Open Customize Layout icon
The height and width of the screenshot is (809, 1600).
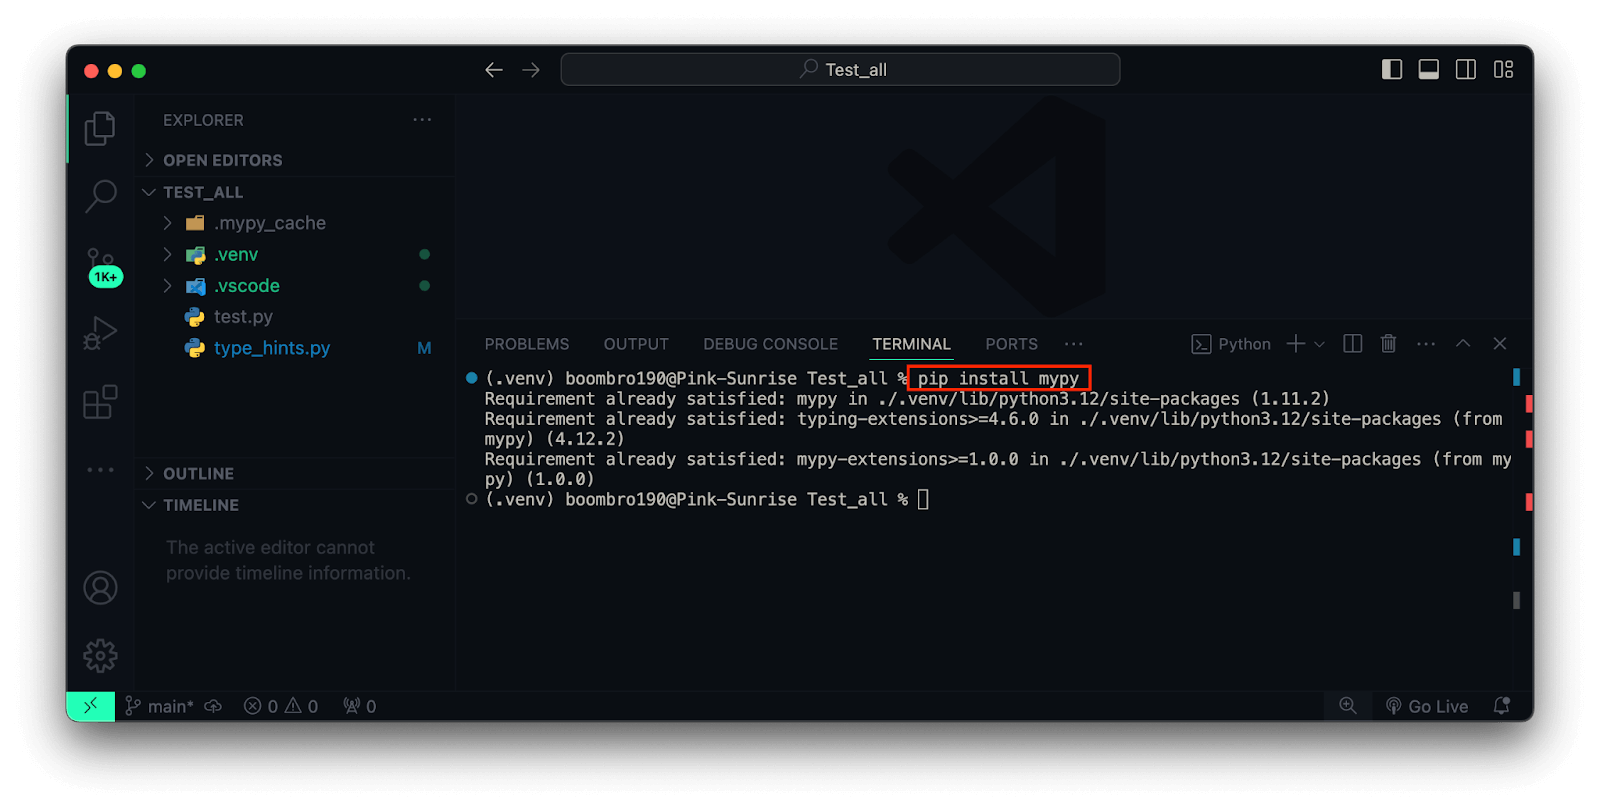tap(1503, 69)
